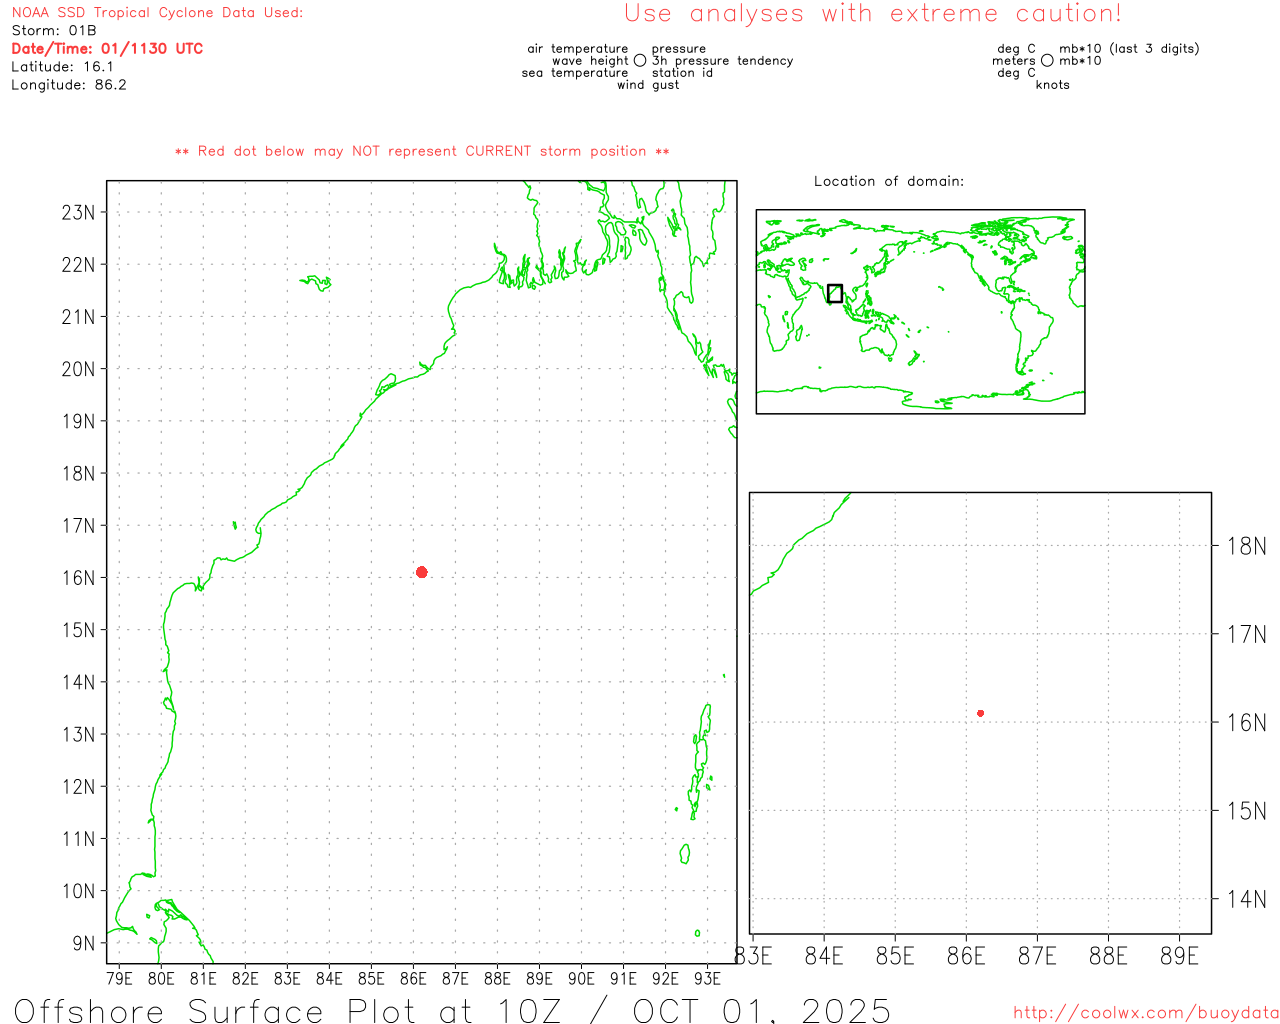Click the station circle beside 'meters' legend
This screenshot has width=1280, height=1024.
click(x=1047, y=61)
